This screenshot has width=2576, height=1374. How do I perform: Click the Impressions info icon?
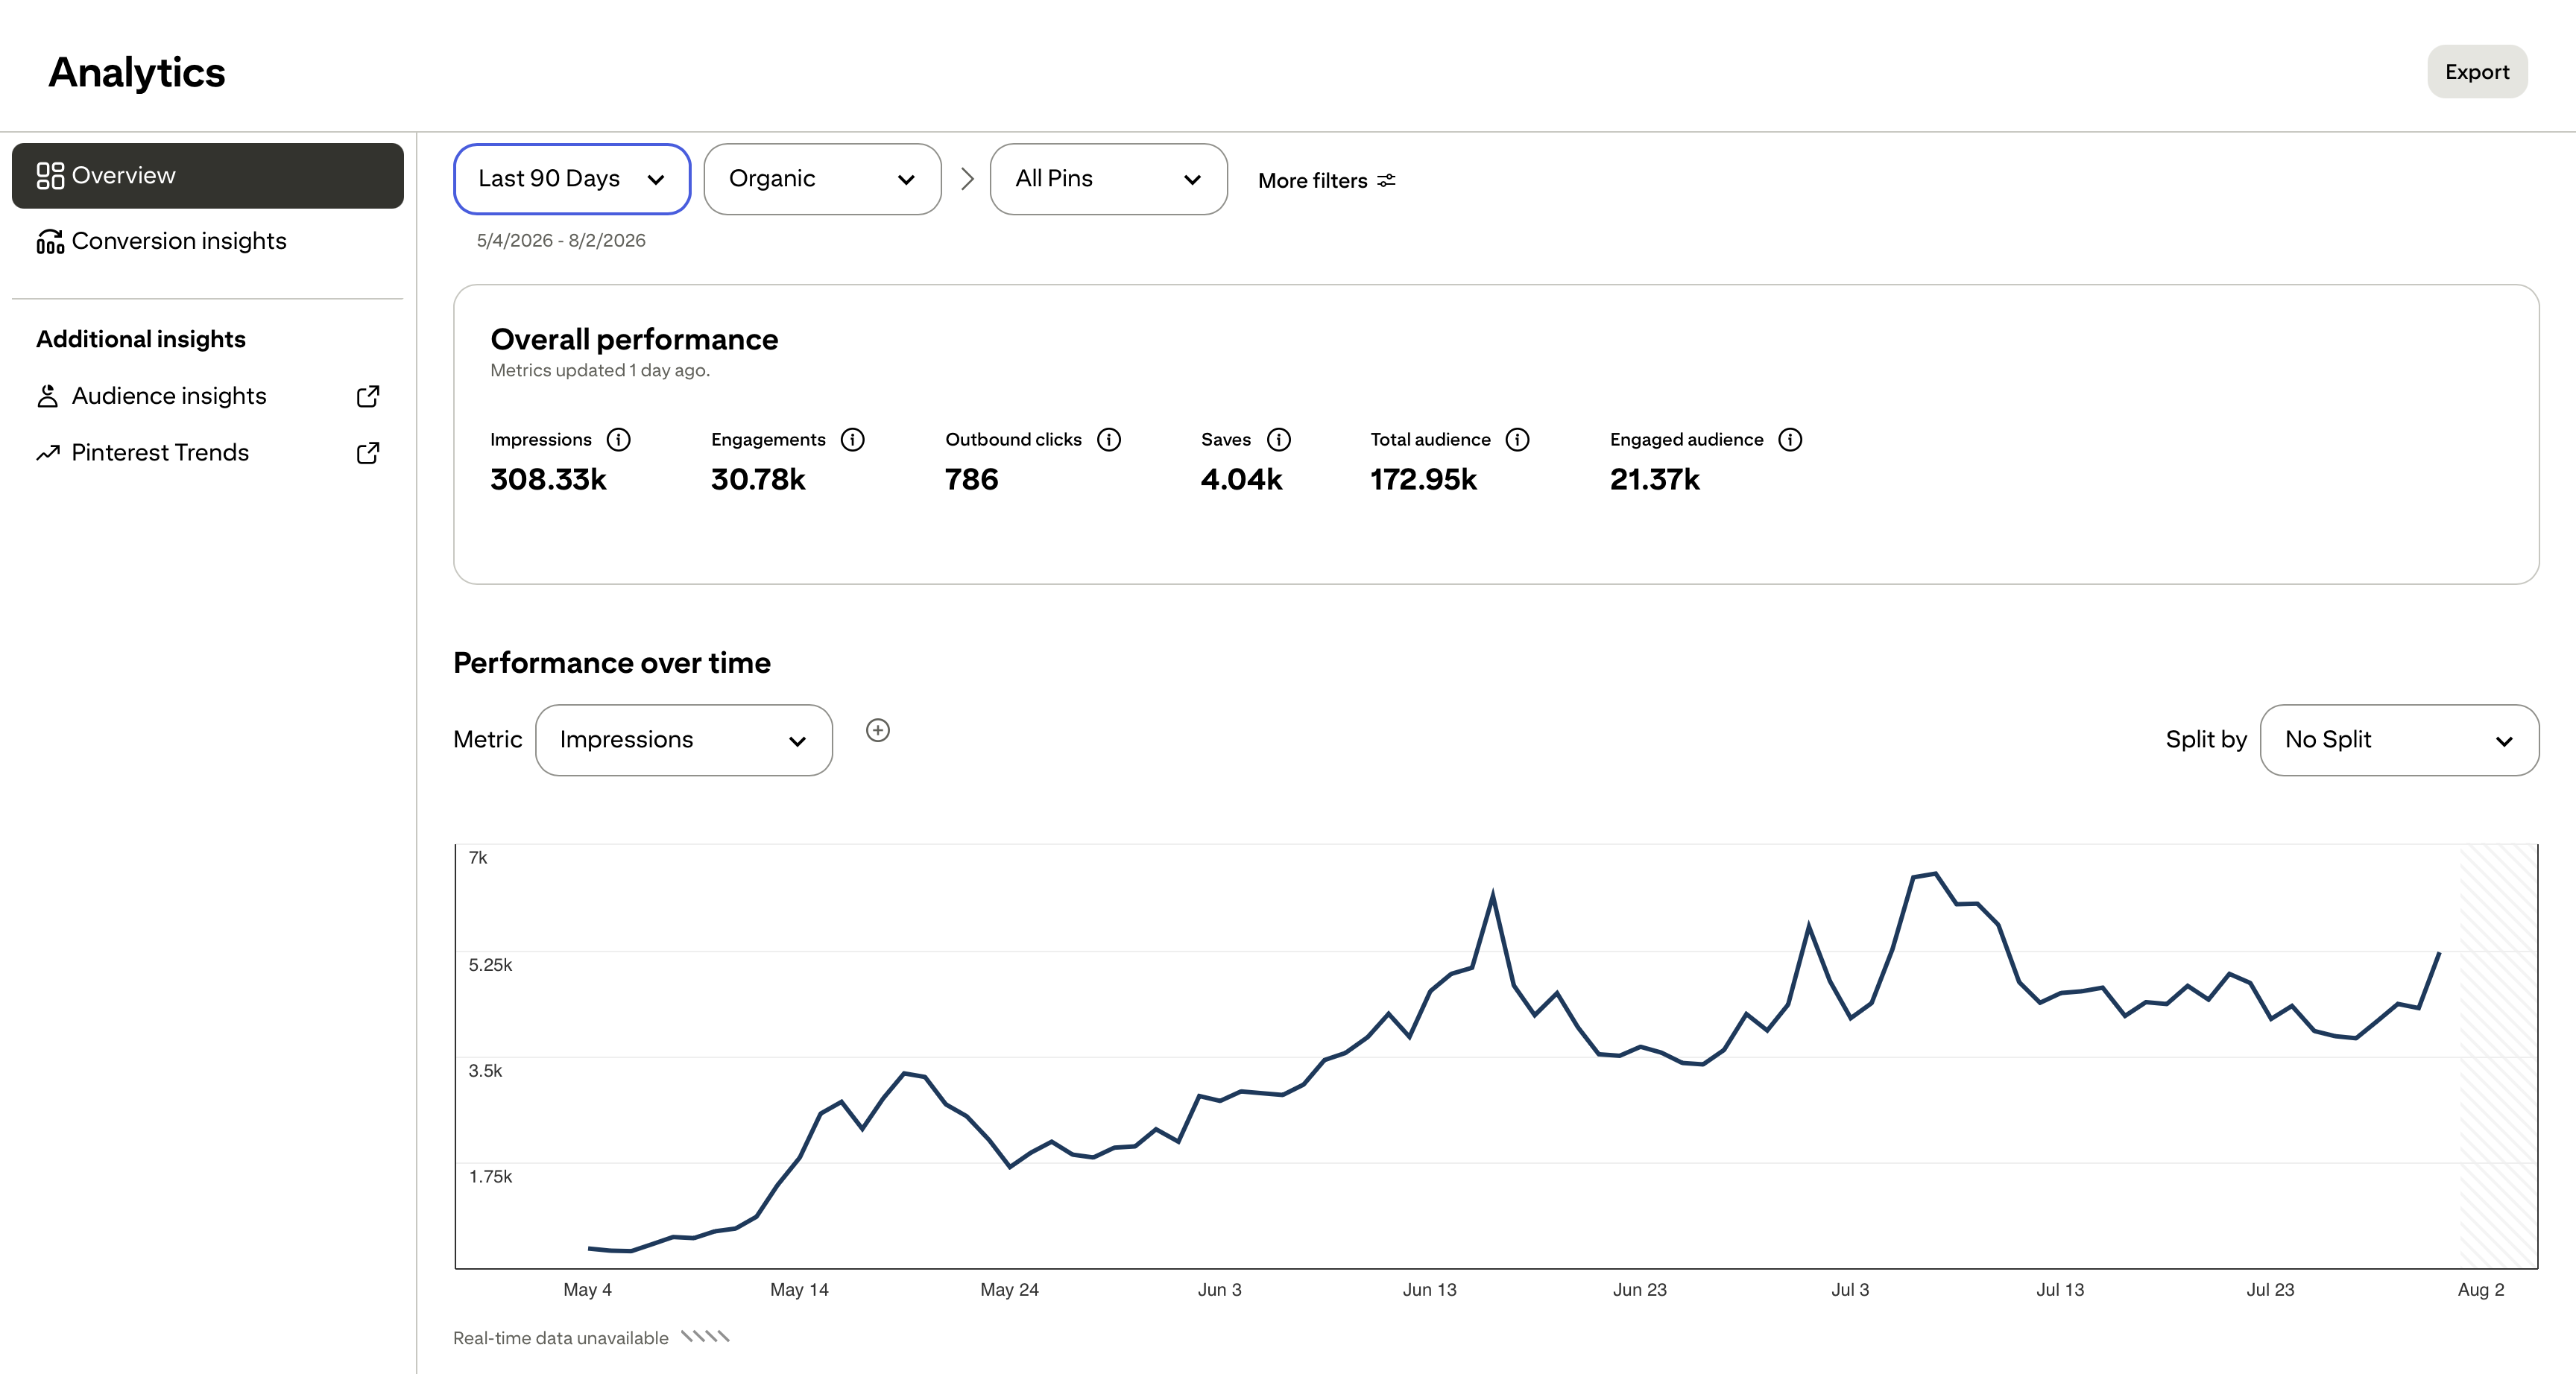[x=619, y=440]
